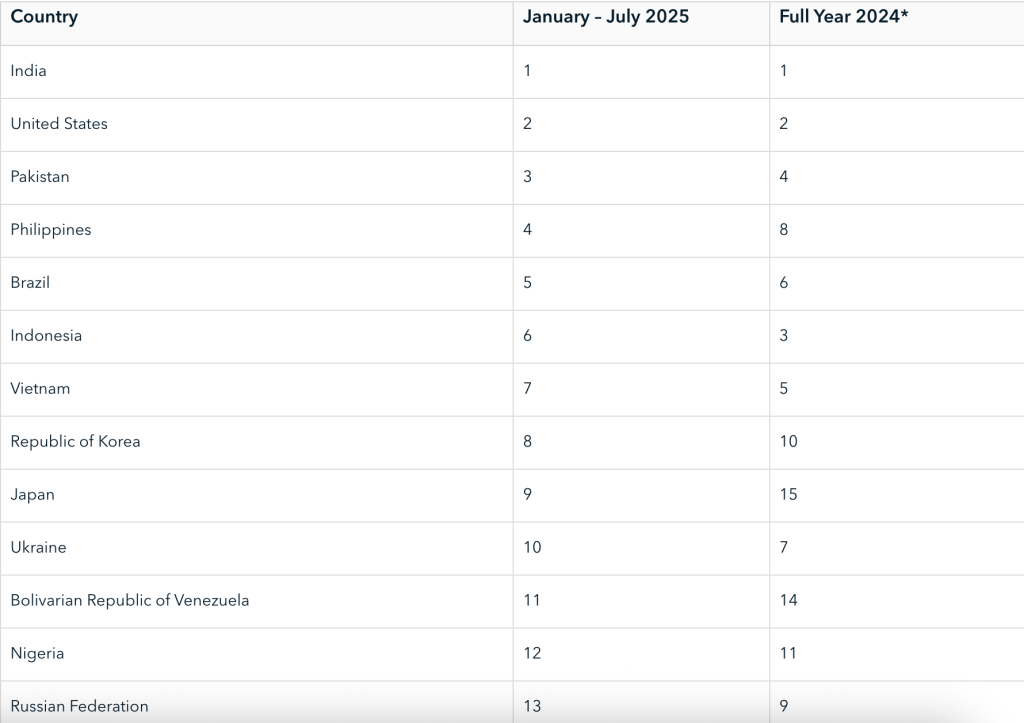Image resolution: width=1024 pixels, height=723 pixels.
Task: Select the Philippines country cell
Action: click(x=51, y=230)
